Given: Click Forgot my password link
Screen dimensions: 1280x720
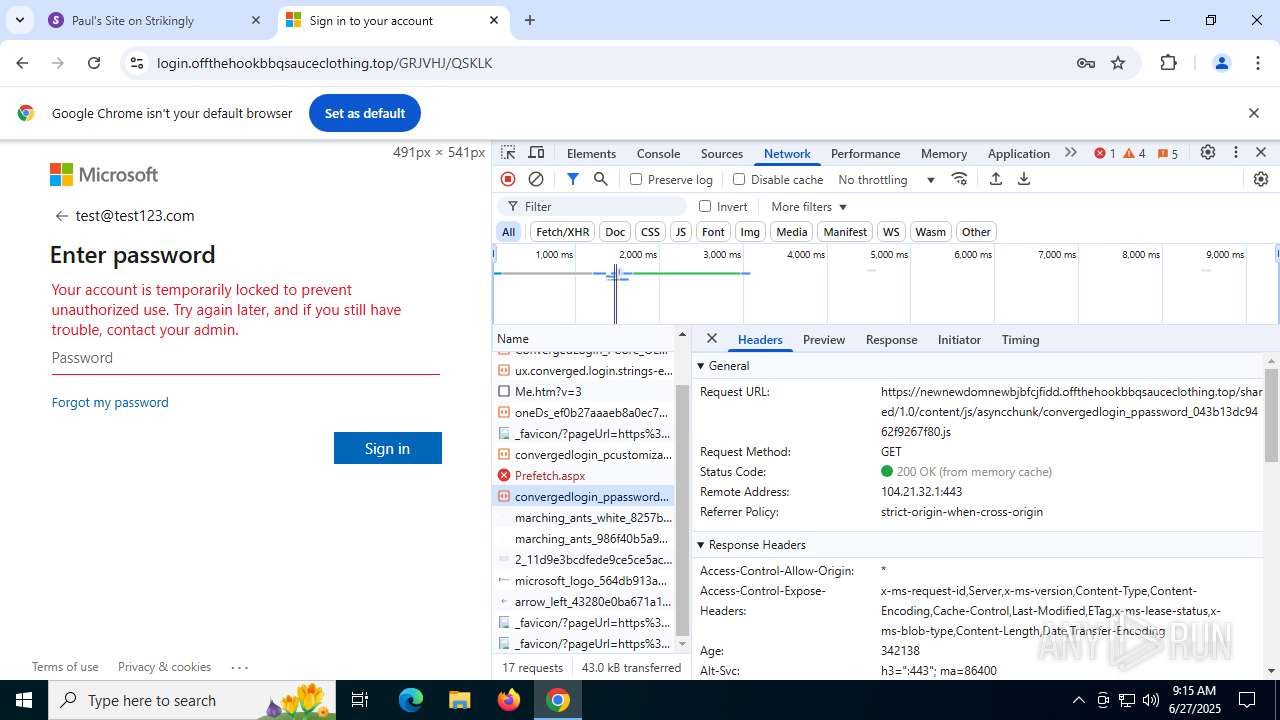Looking at the screenshot, I should coord(110,402).
